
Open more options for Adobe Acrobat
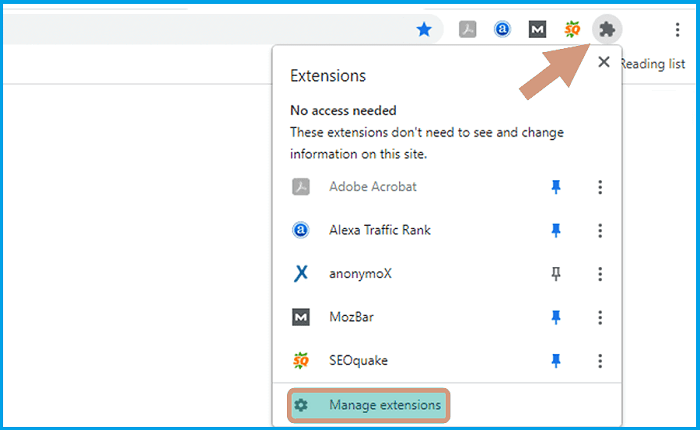600,187
